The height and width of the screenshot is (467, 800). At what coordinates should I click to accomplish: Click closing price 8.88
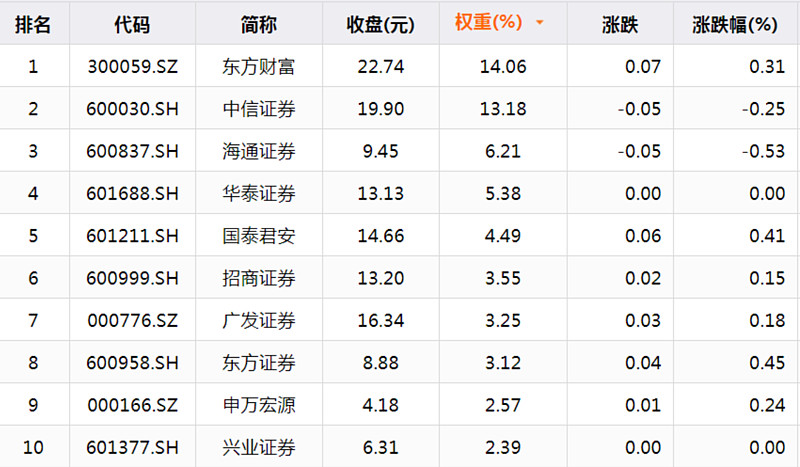(381, 363)
